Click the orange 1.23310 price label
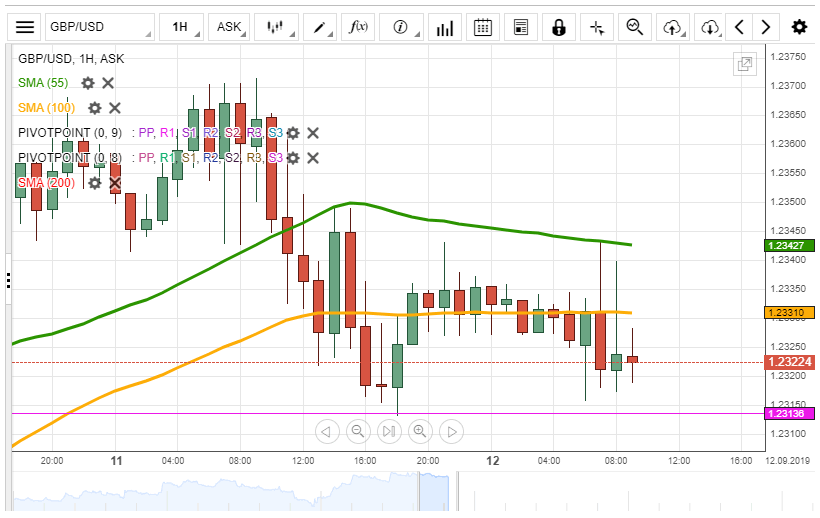The height and width of the screenshot is (518, 820). click(x=789, y=313)
